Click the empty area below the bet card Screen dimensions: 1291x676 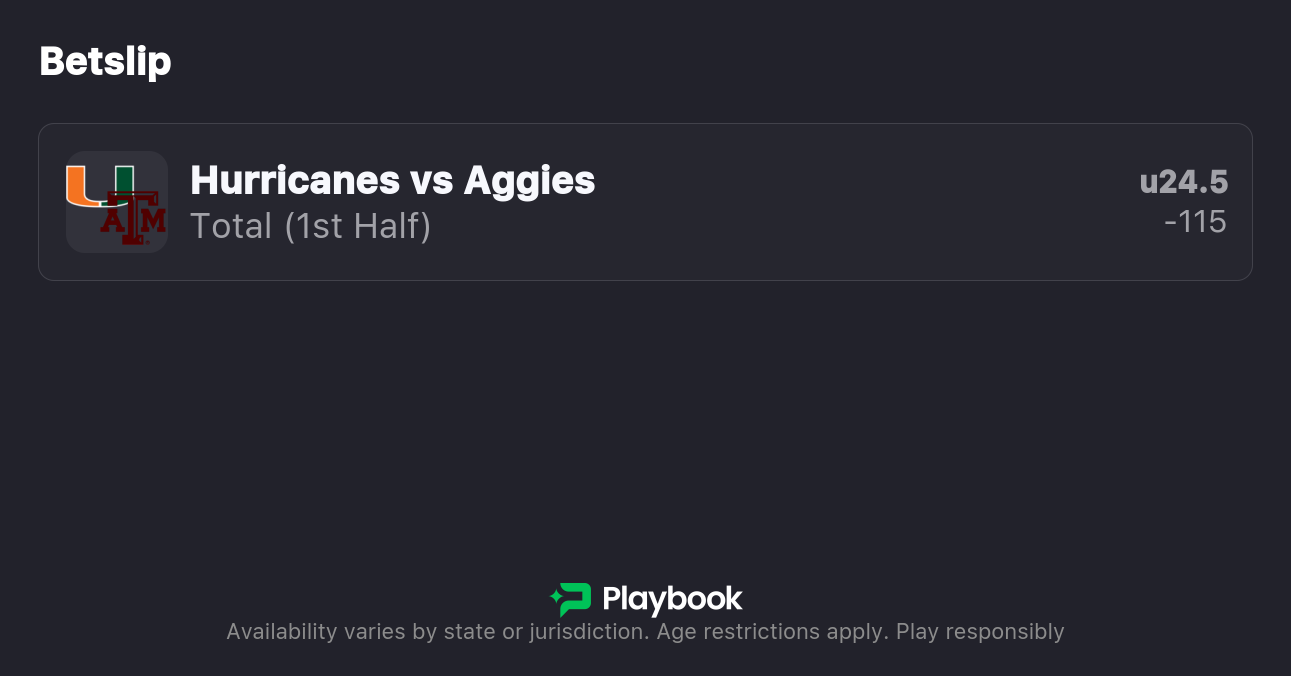(x=645, y=420)
